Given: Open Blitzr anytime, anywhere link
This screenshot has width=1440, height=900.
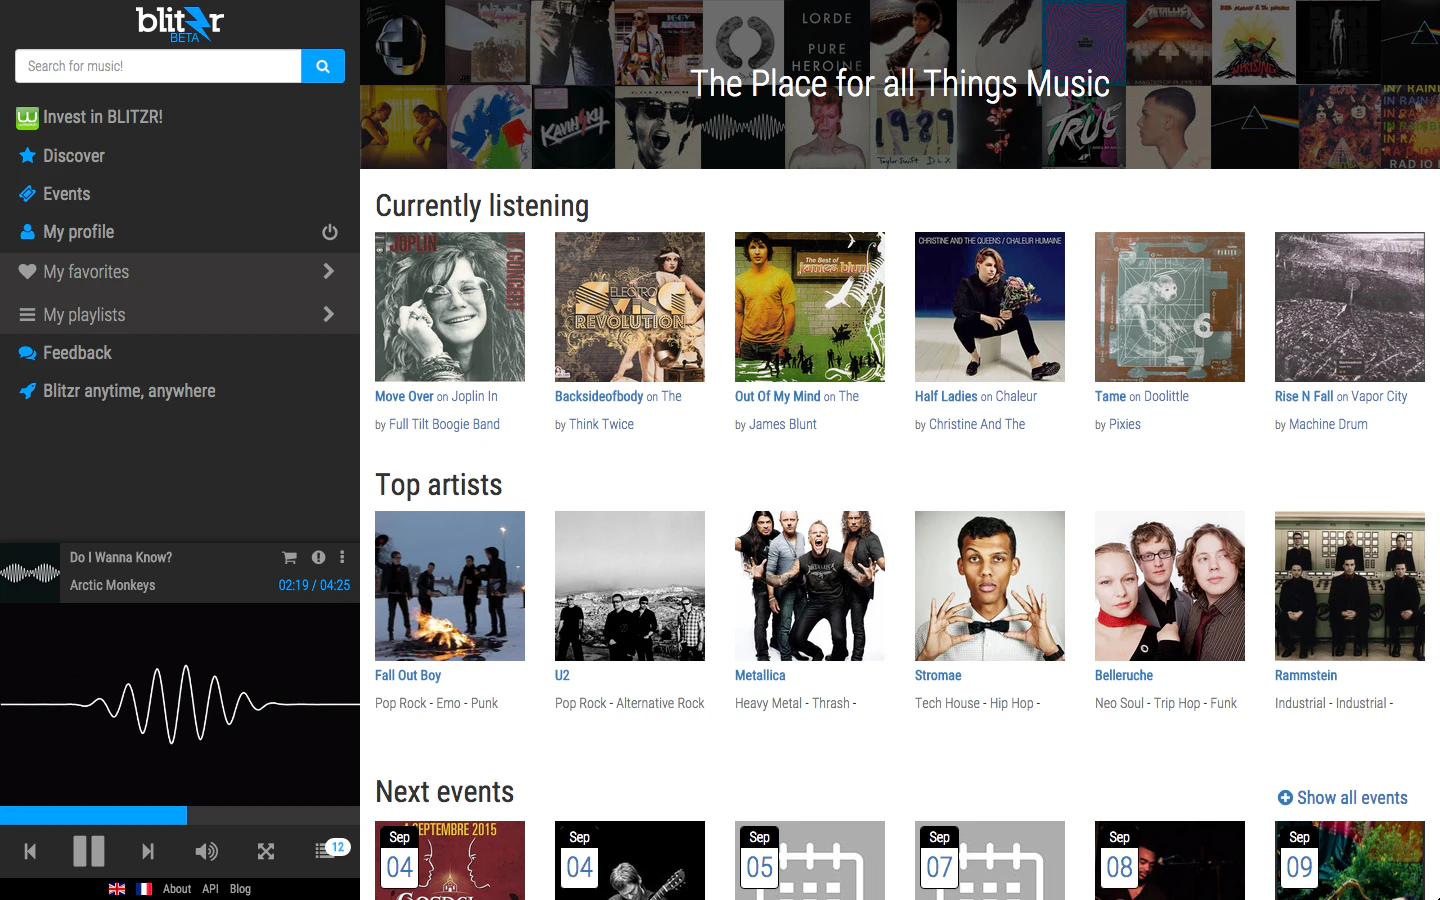Looking at the screenshot, I should [x=117, y=391].
